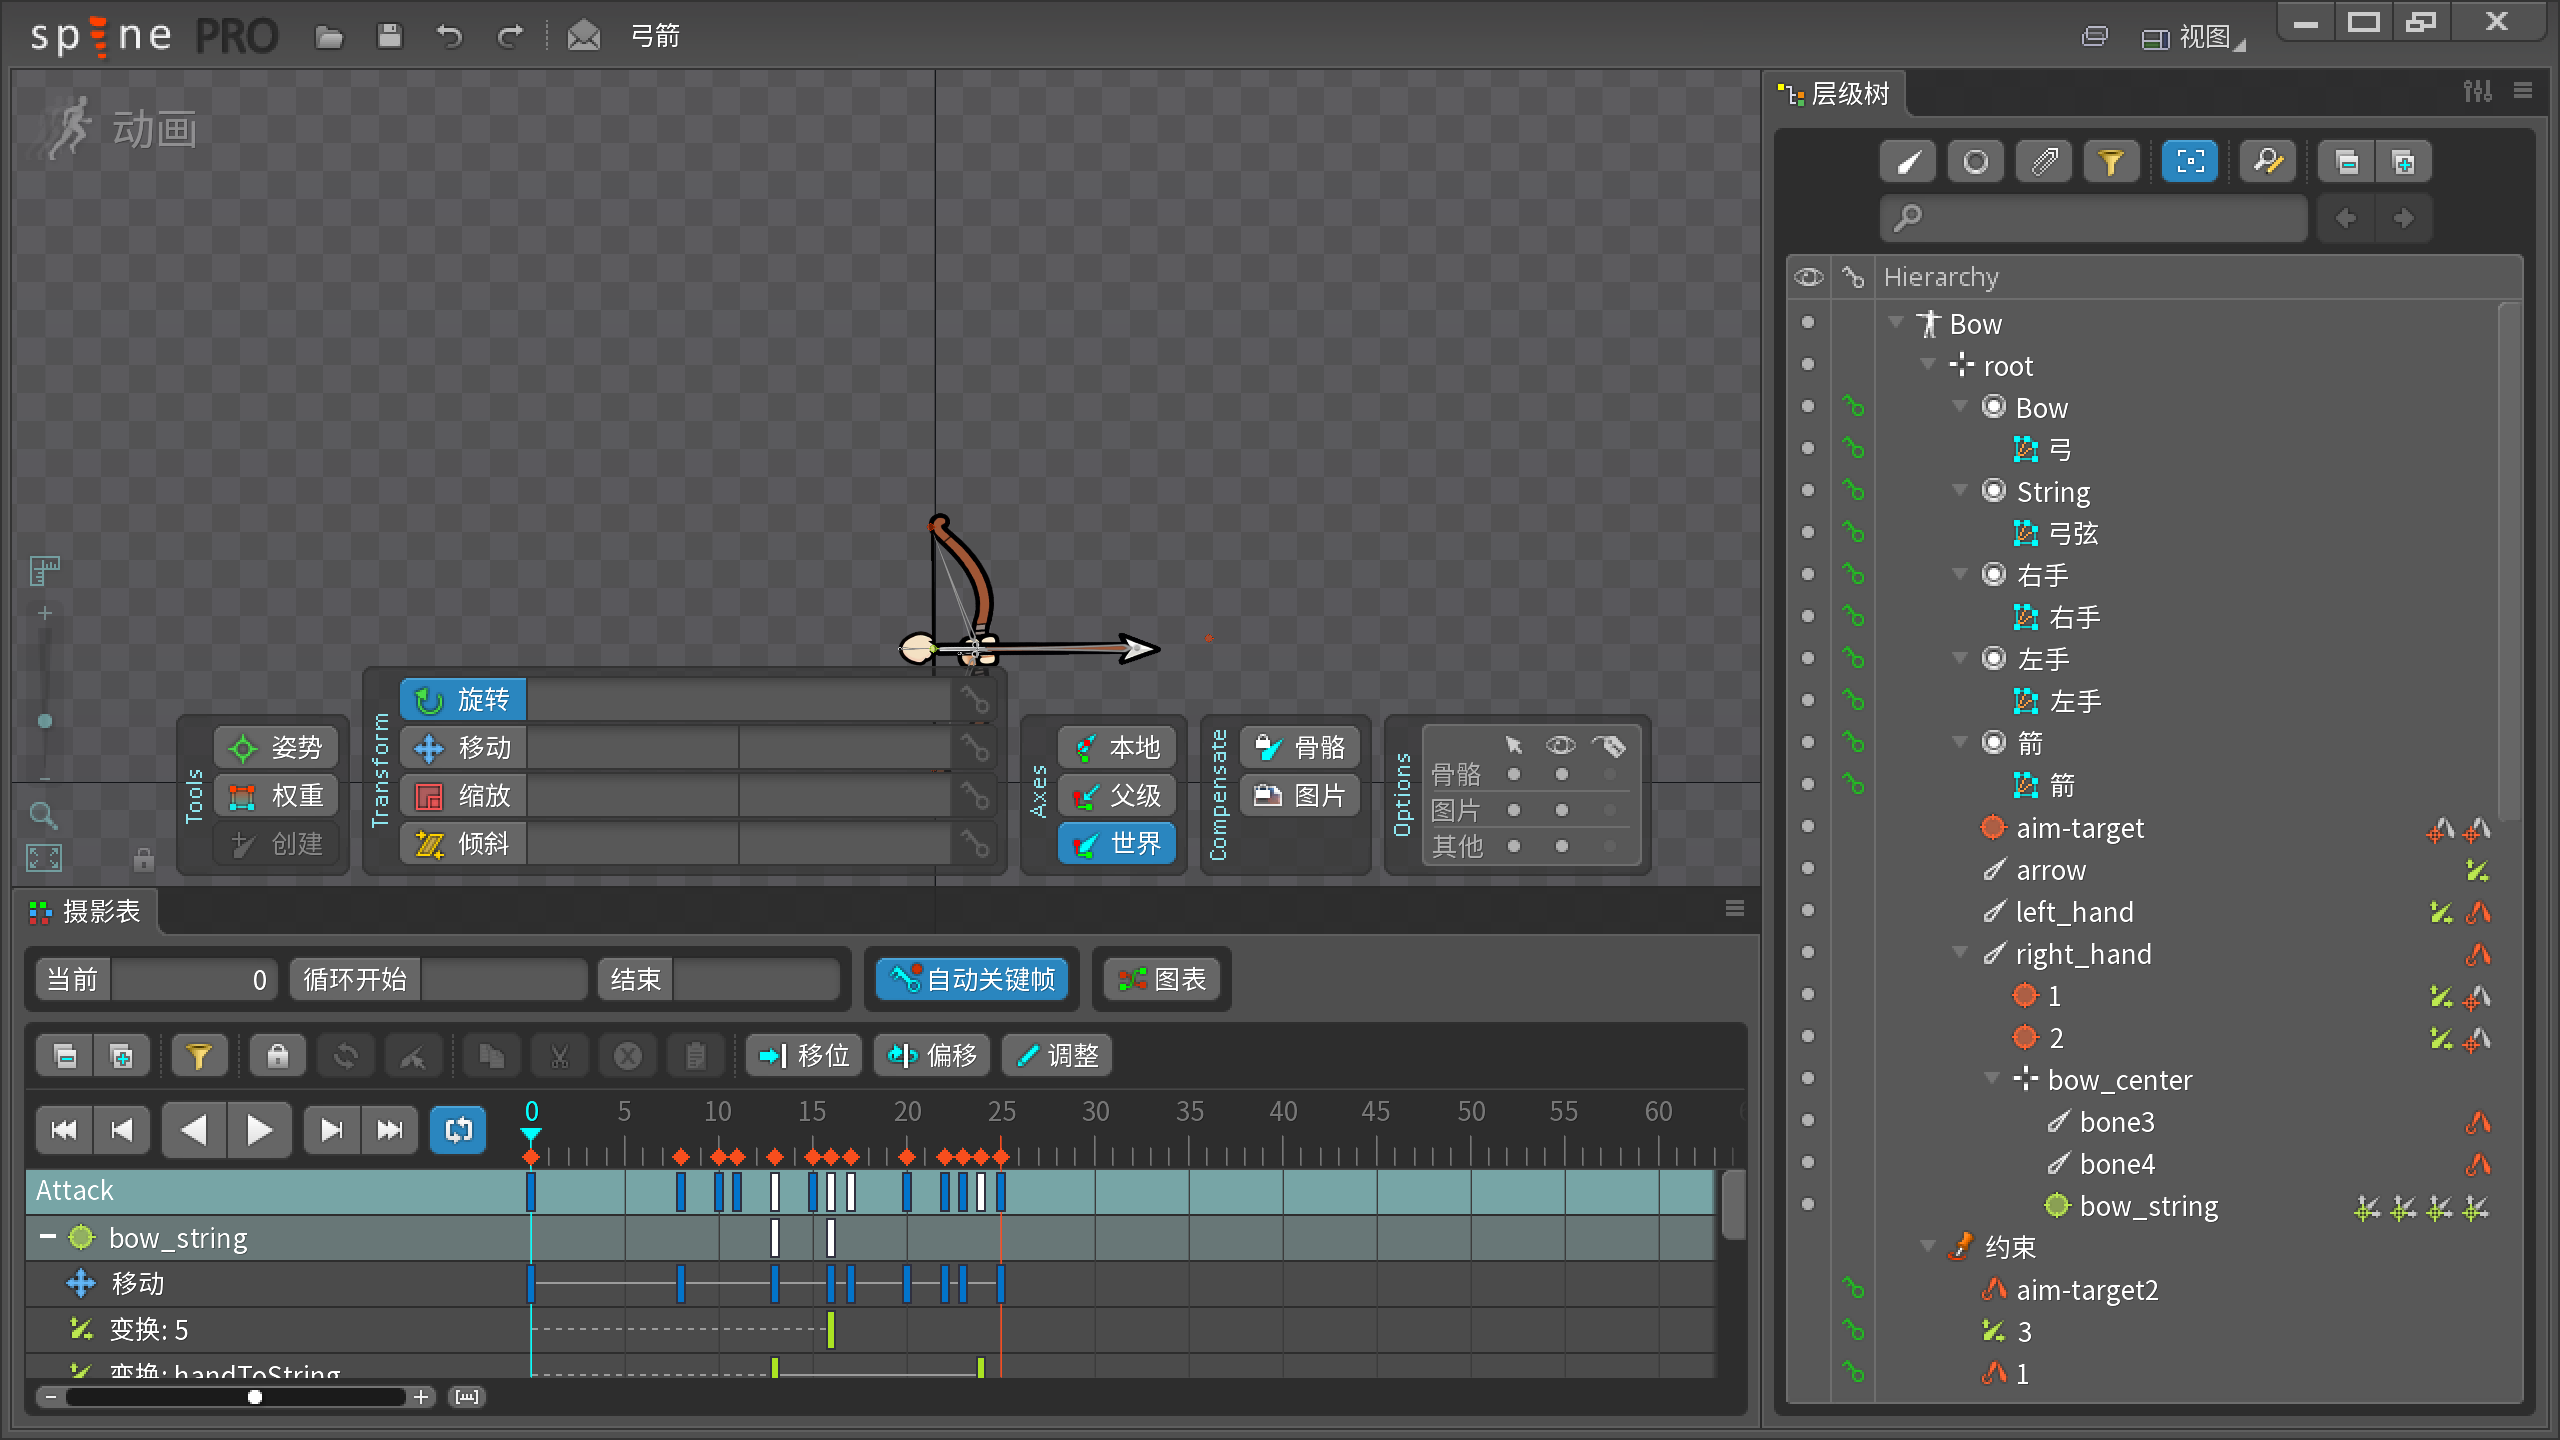Screen dimensions: 2560x1440
Task: Select the 缩放 scale tool
Action: pos(463,796)
